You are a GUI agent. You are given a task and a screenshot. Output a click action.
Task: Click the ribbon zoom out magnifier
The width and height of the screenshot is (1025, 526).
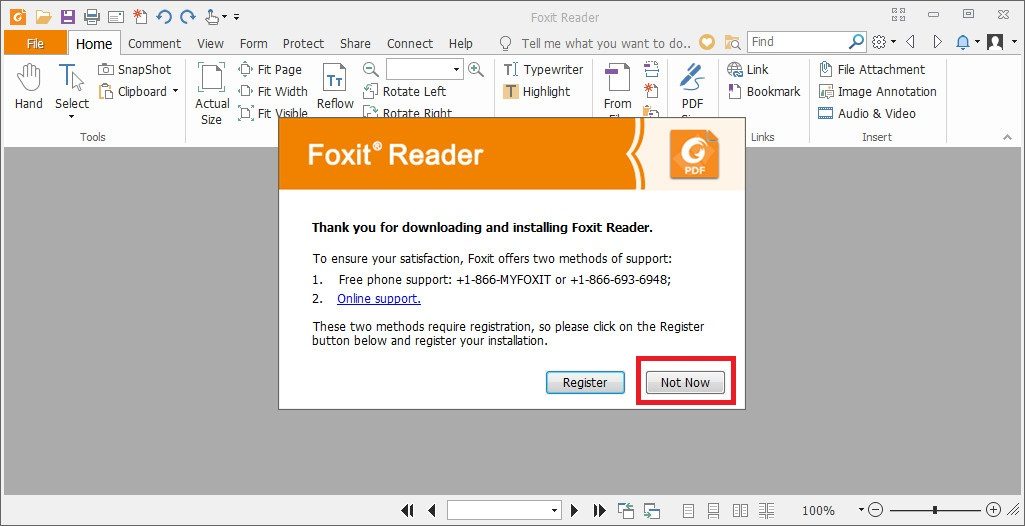click(371, 69)
